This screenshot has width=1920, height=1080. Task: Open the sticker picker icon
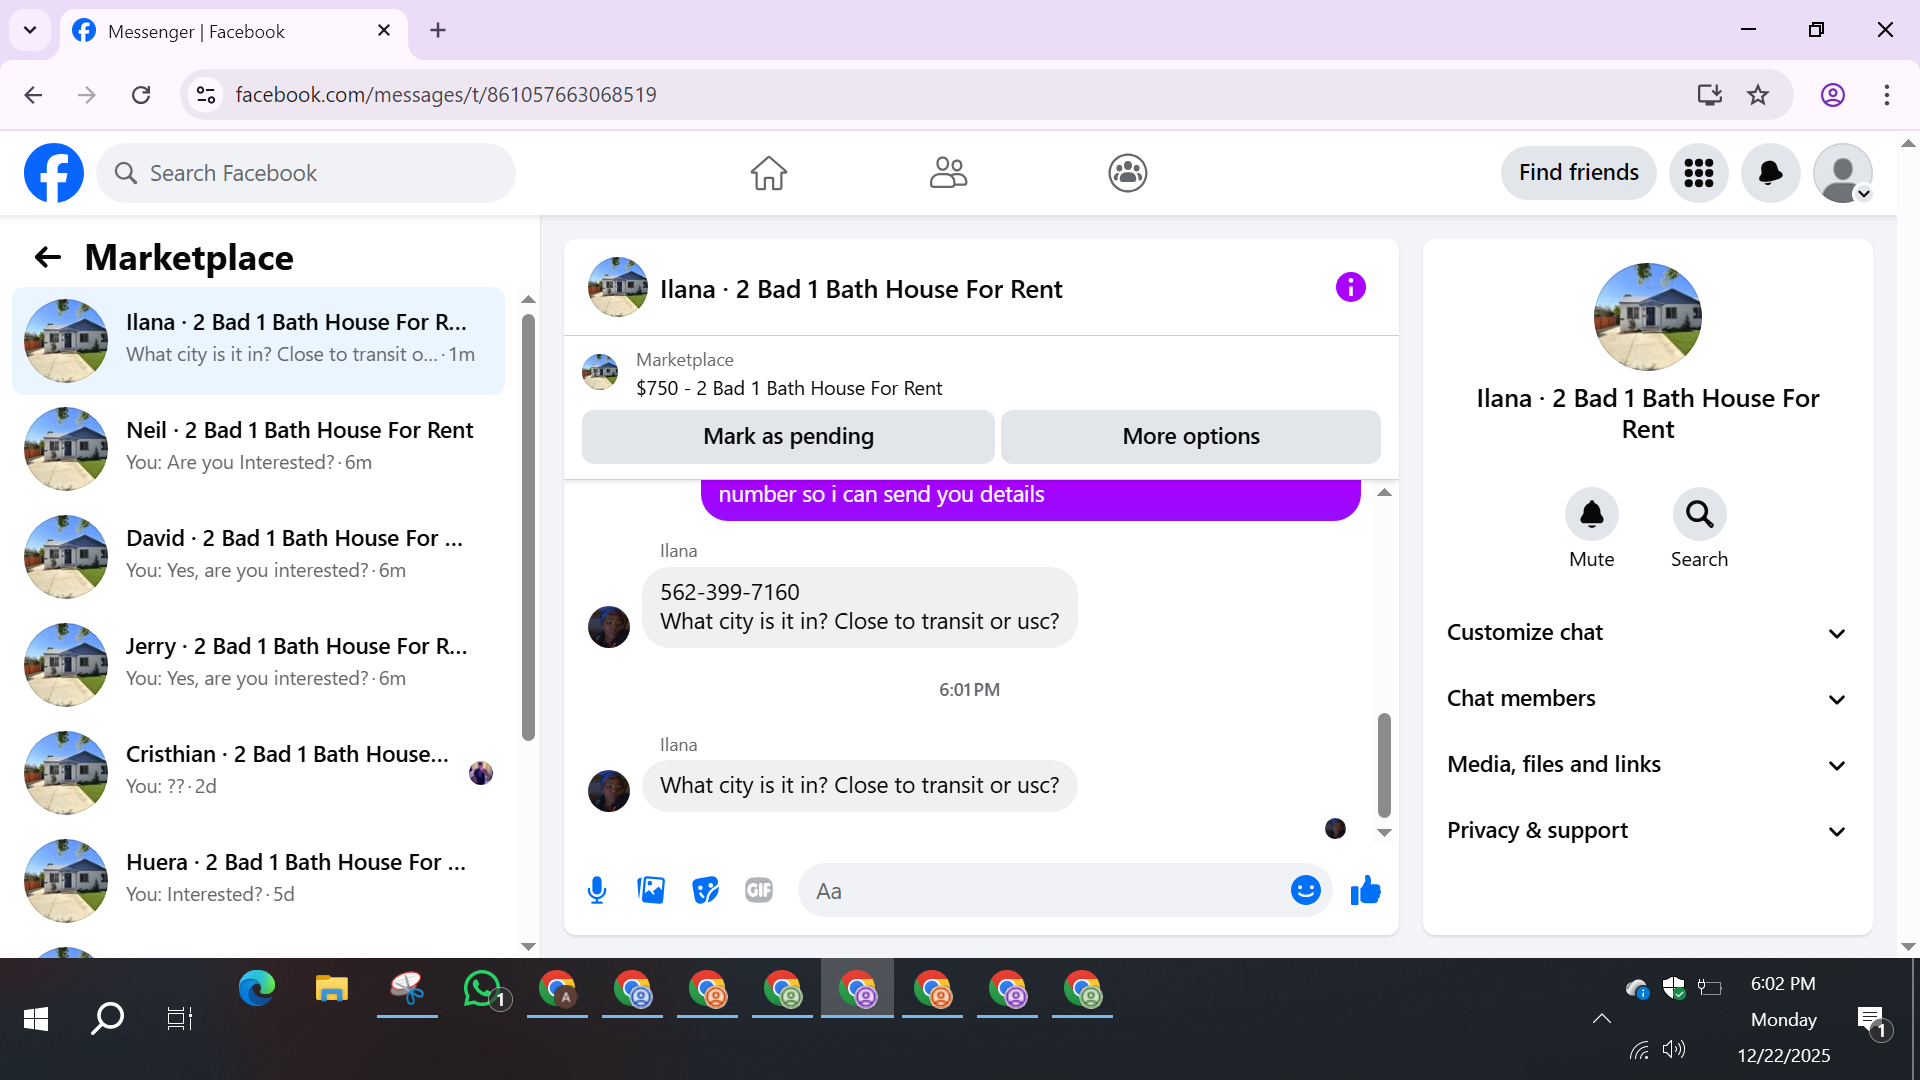pos(705,890)
